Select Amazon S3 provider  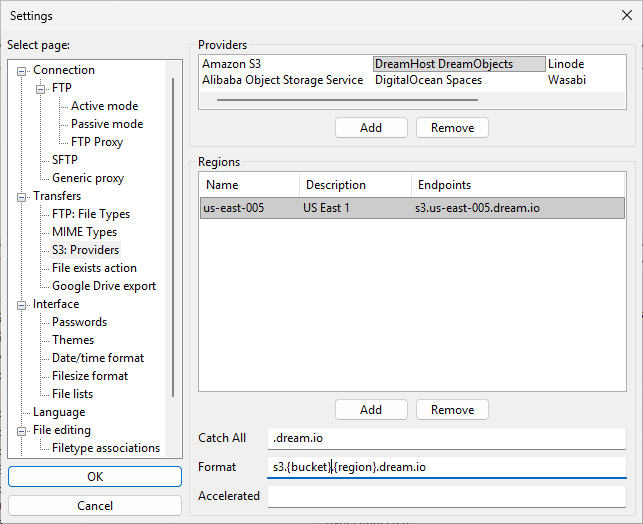click(231, 64)
